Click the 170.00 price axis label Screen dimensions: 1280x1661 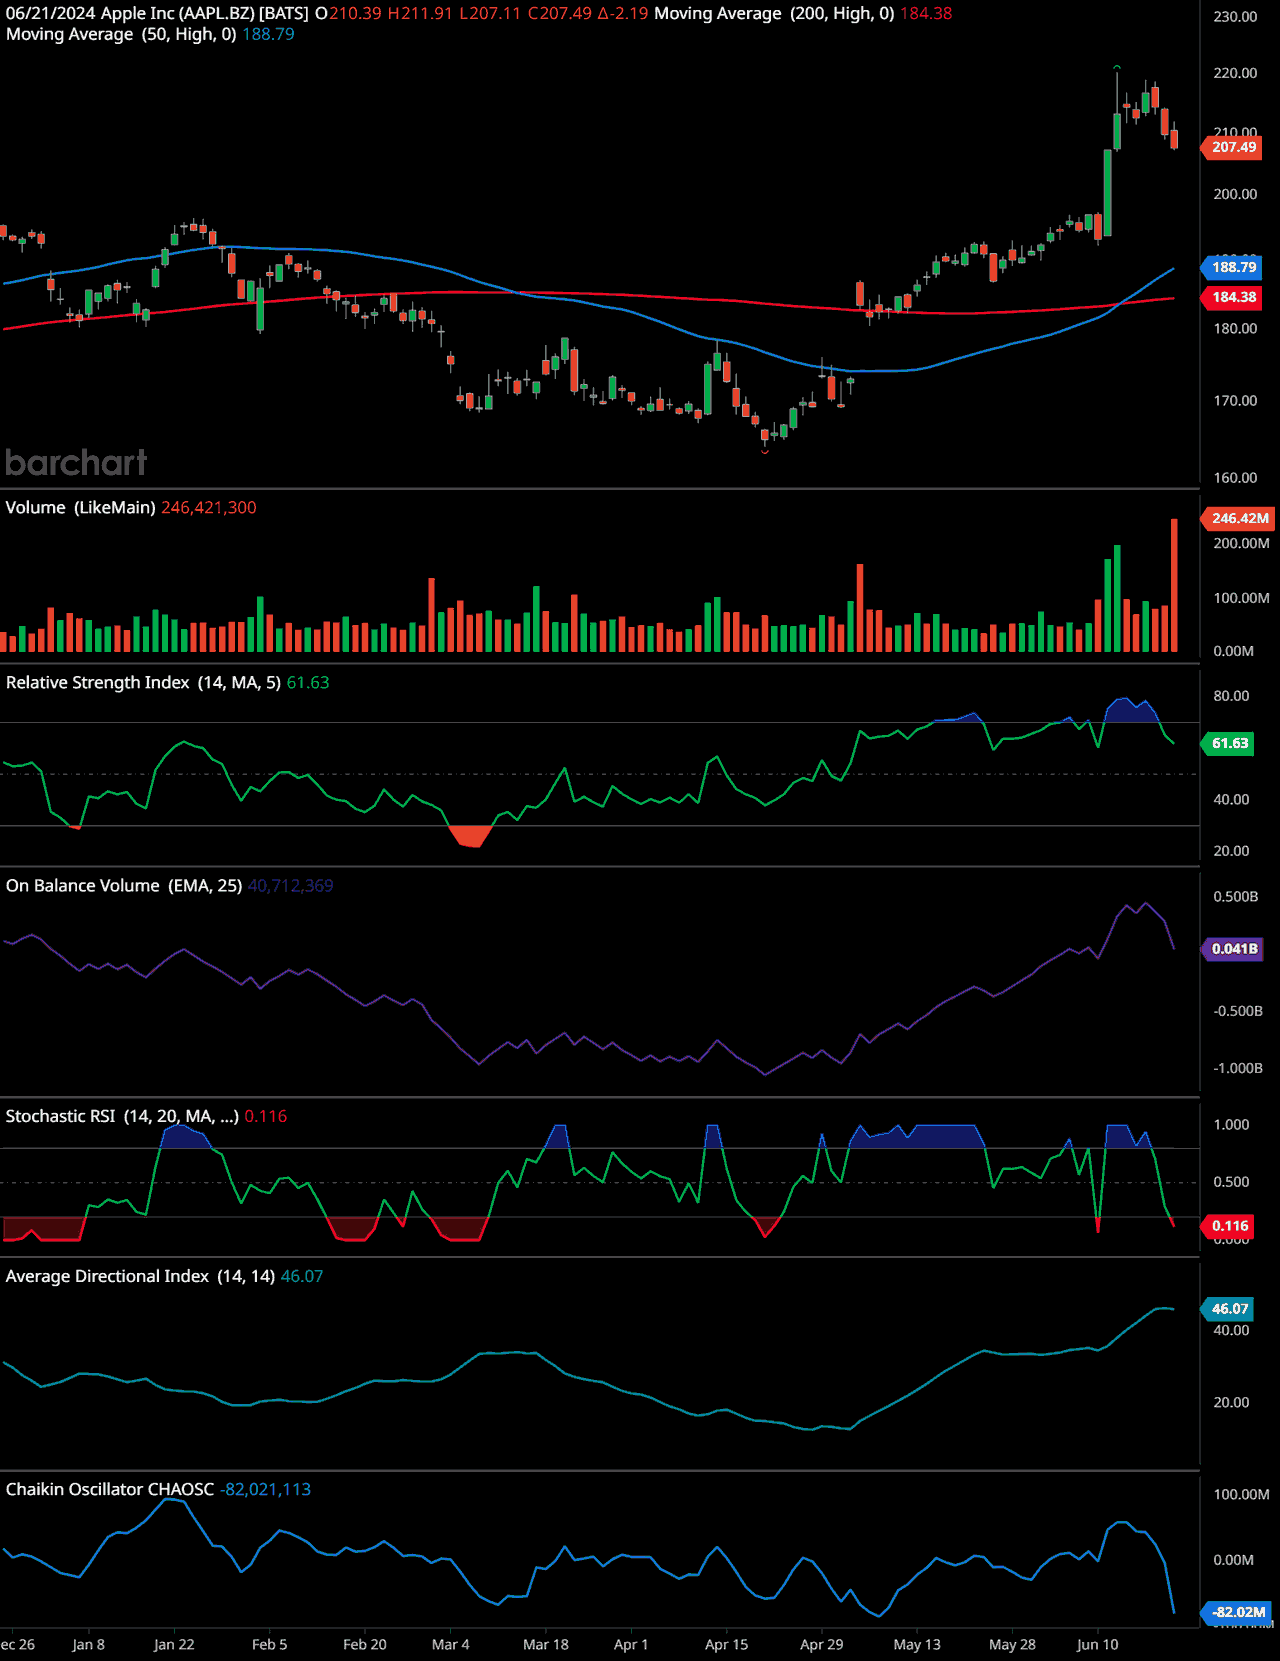(x=1235, y=401)
